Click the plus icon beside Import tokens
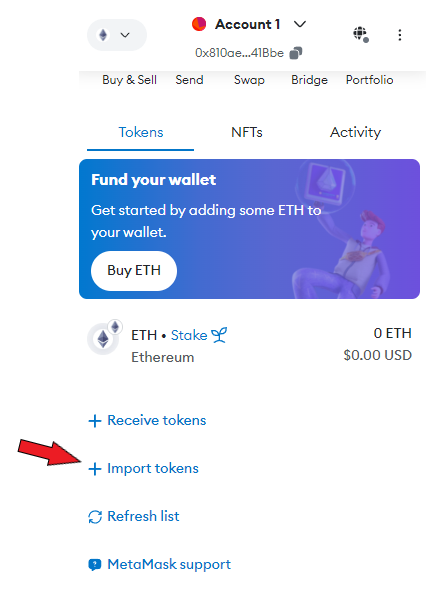This screenshot has height=597, width=439. click(x=95, y=469)
